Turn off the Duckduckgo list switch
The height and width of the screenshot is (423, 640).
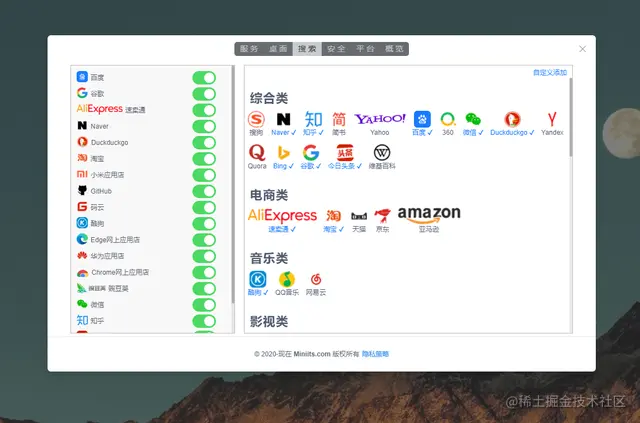pyautogui.click(x=204, y=142)
